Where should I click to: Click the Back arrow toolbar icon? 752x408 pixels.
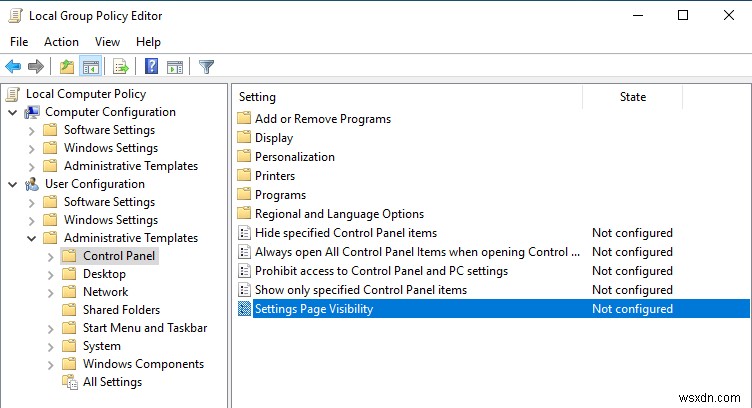tap(13, 66)
